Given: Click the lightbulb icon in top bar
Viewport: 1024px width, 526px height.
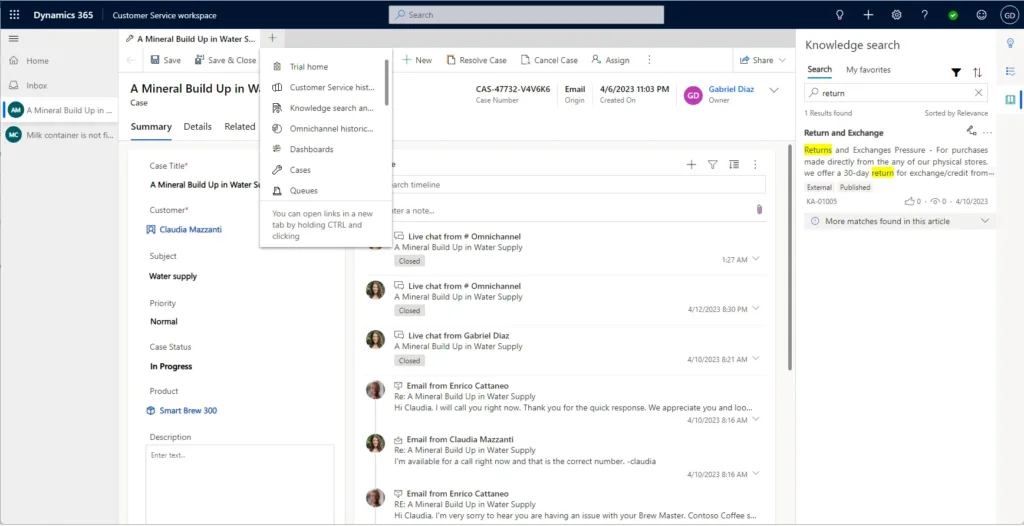Looking at the screenshot, I should point(840,15).
